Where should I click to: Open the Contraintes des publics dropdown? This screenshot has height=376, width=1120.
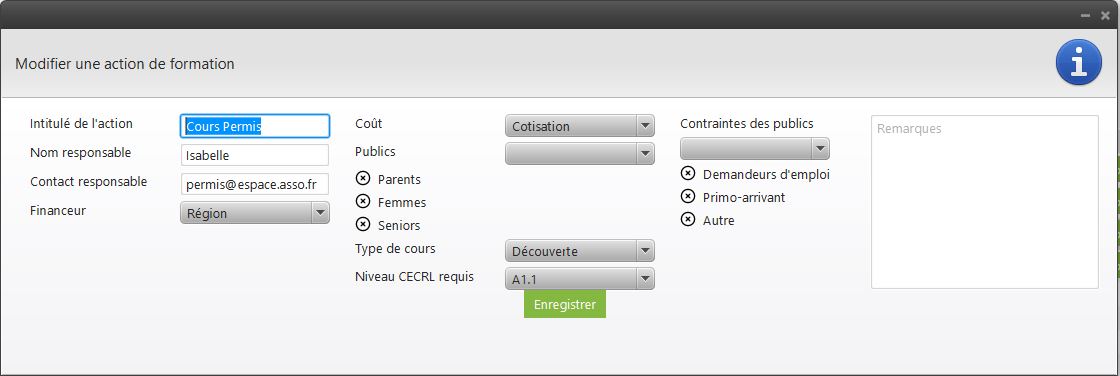click(x=755, y=149)
